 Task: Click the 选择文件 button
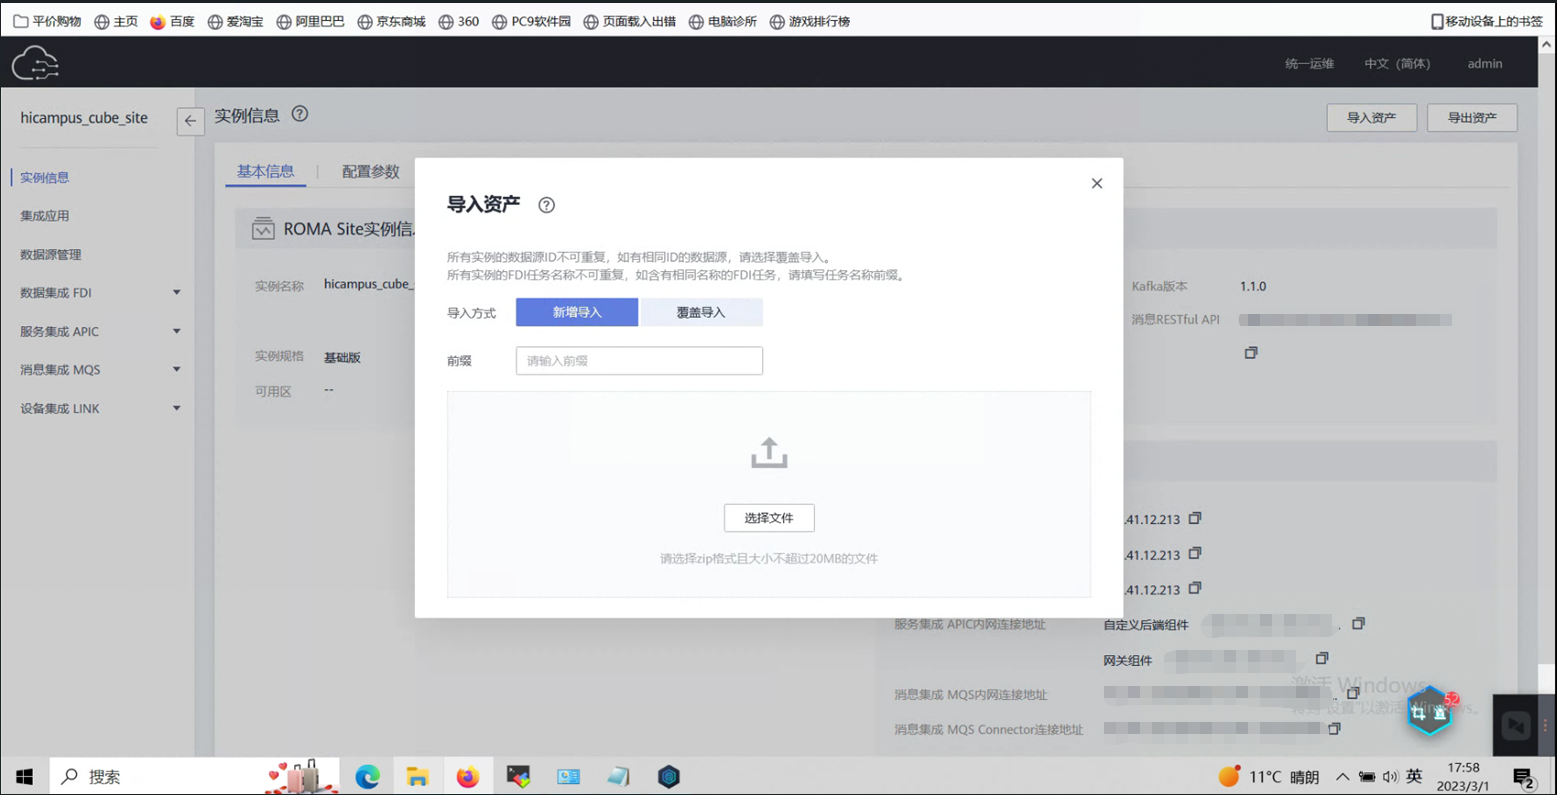(769, 518)
